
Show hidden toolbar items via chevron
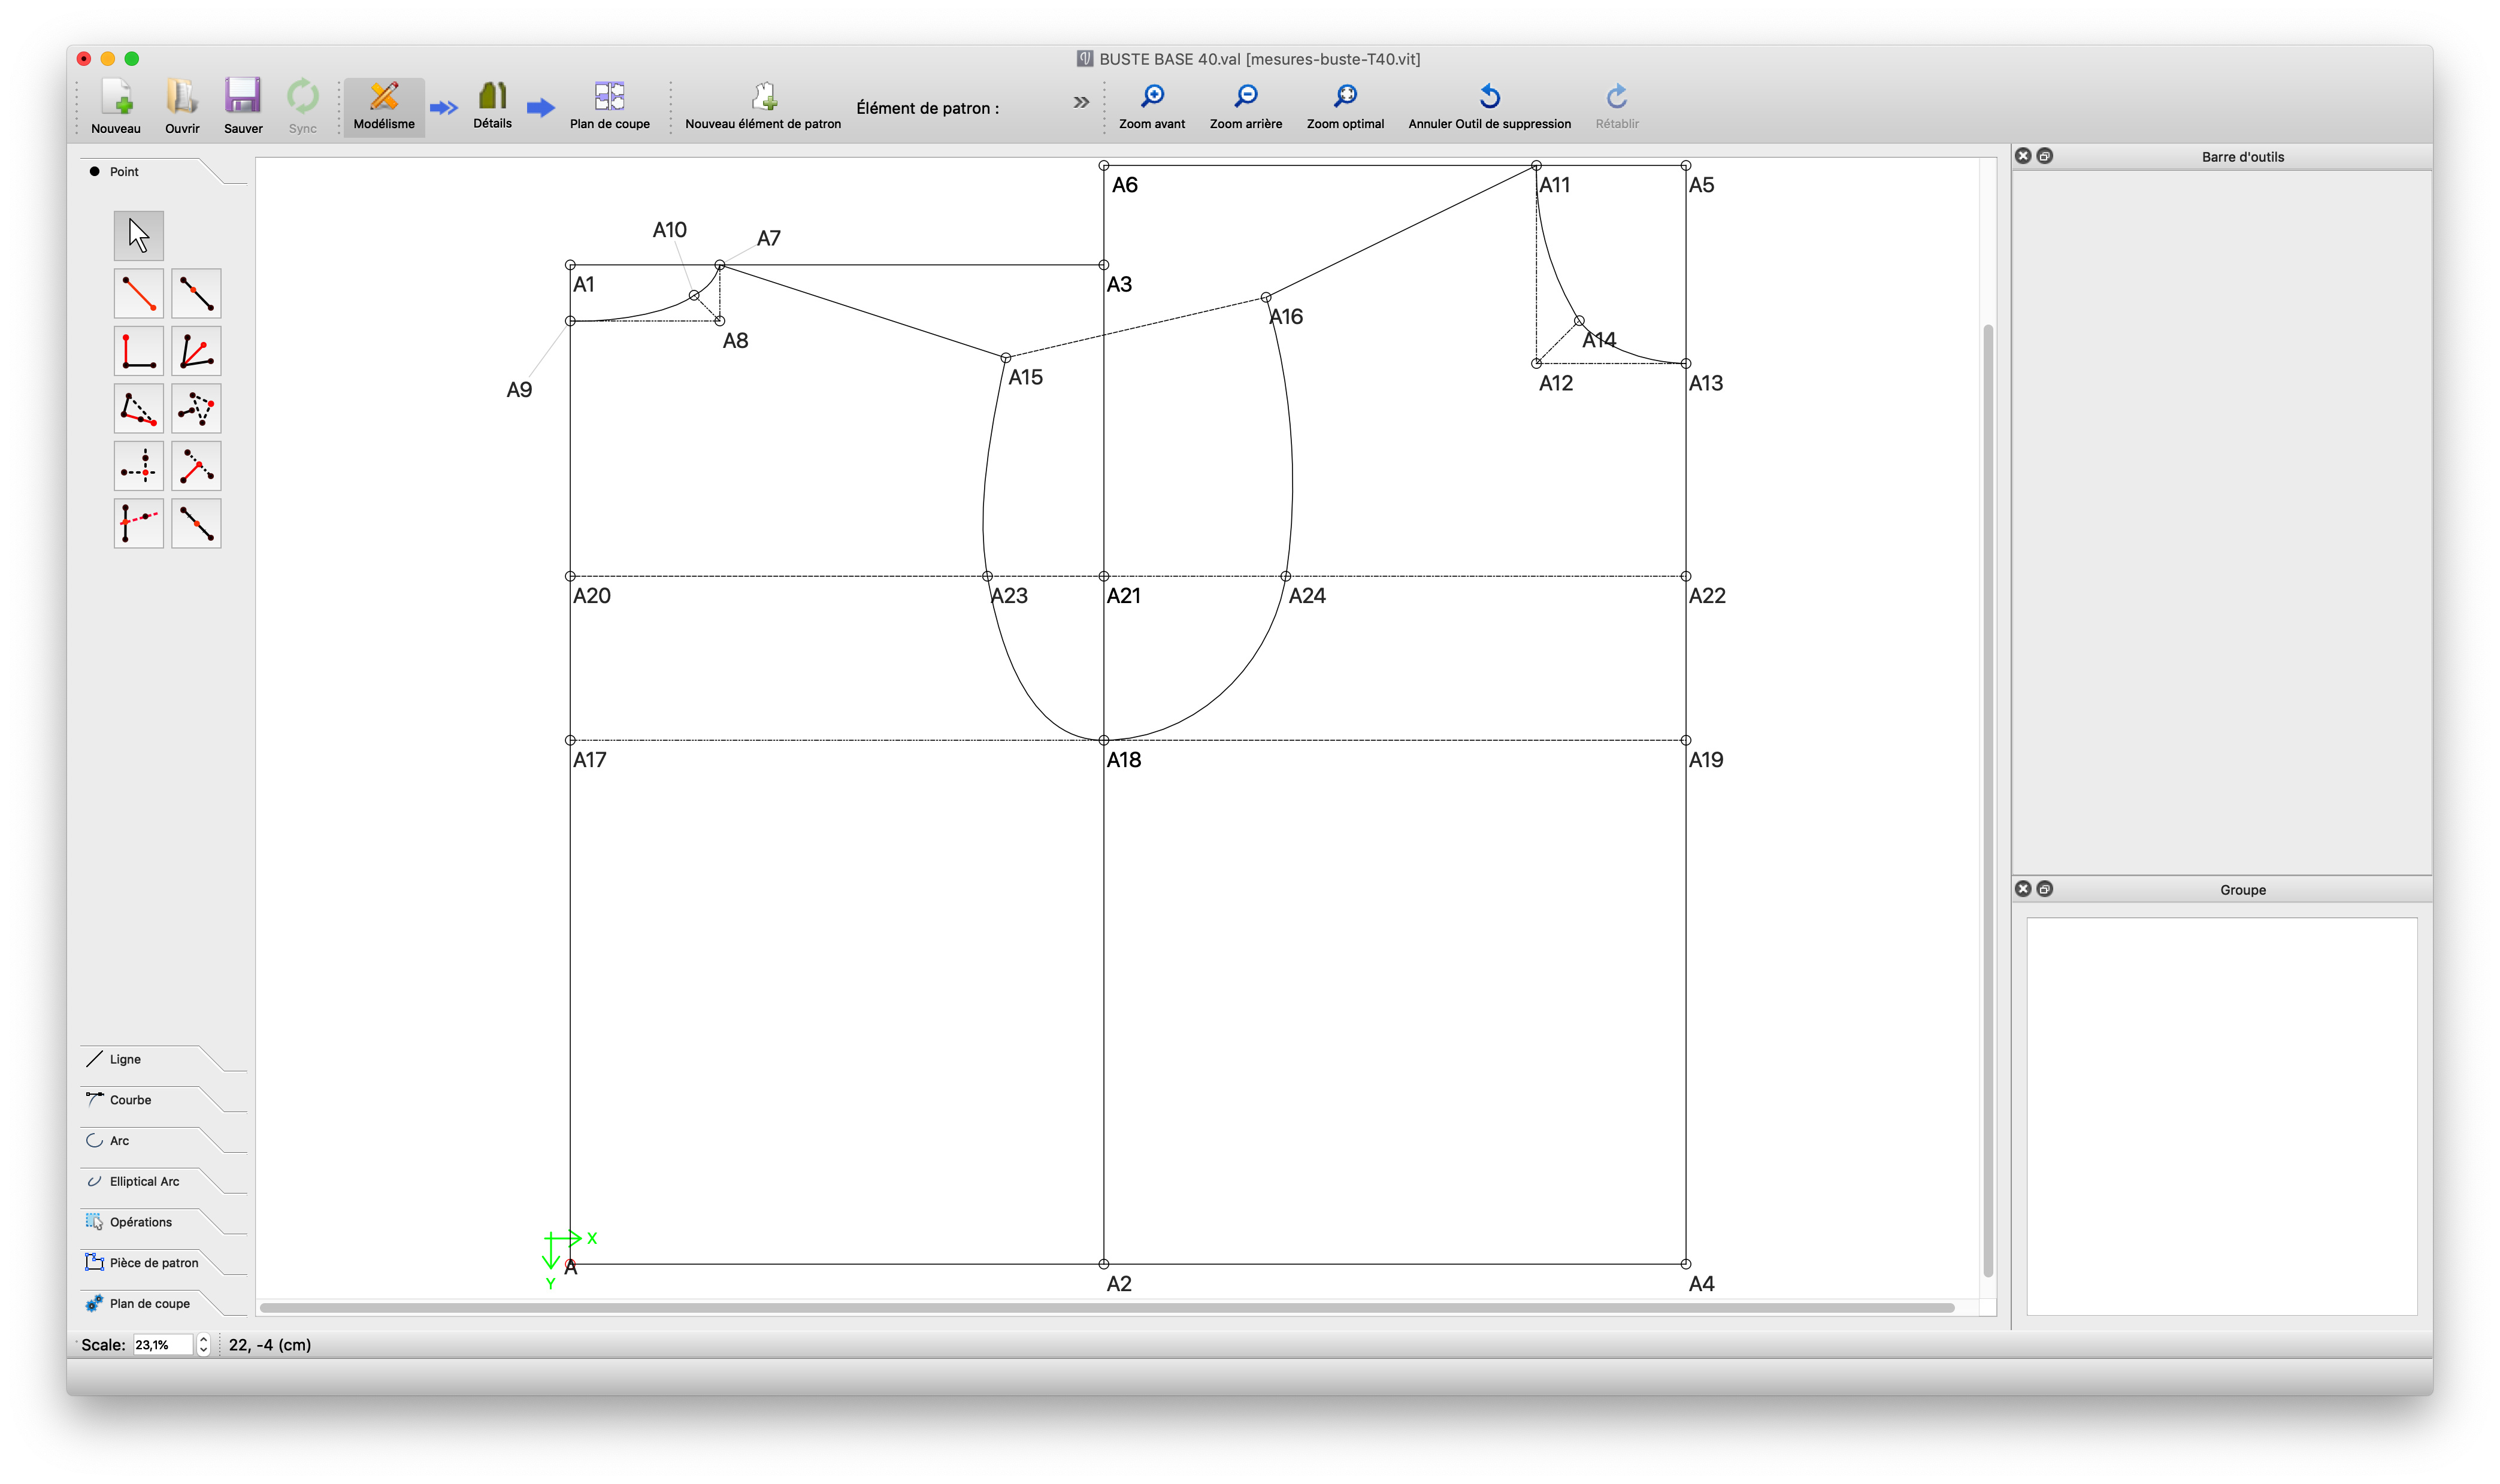[1081, 102]
